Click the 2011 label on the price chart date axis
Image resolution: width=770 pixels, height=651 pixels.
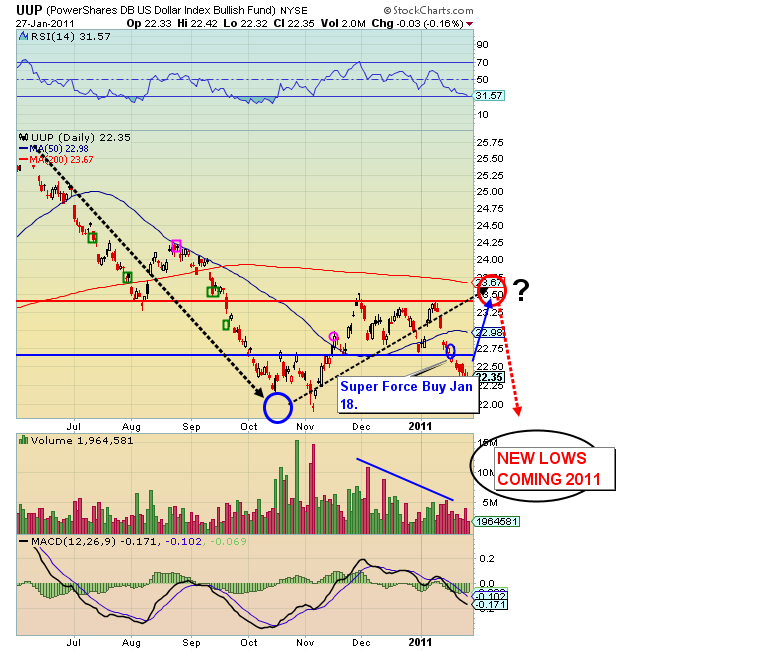(420, 426)
